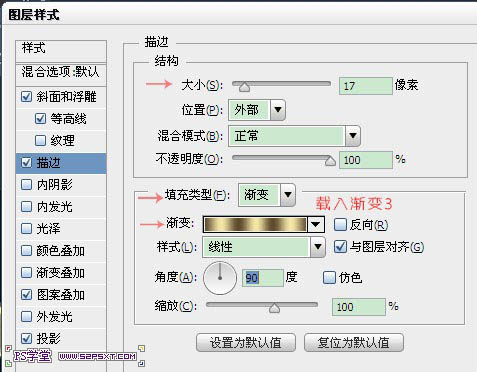Click the 缩放 scale slider handle
Screen dimensions: 477x372
tap(274, 308)
